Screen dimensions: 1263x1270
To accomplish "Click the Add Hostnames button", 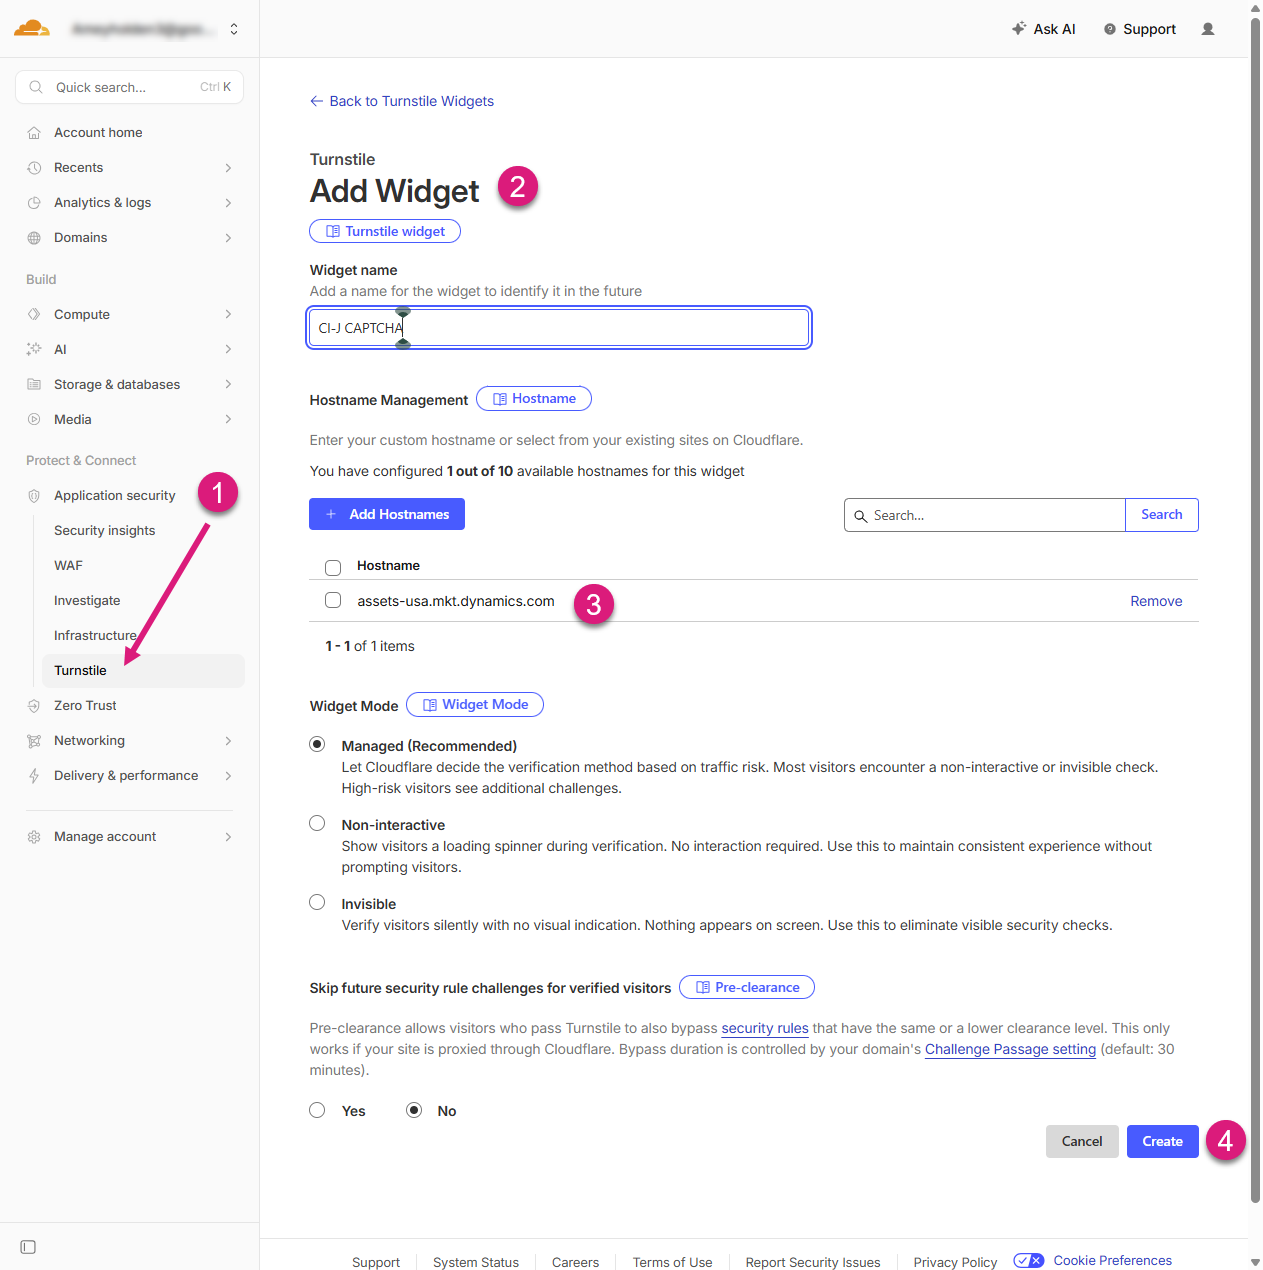I will [x=387, y=514].
